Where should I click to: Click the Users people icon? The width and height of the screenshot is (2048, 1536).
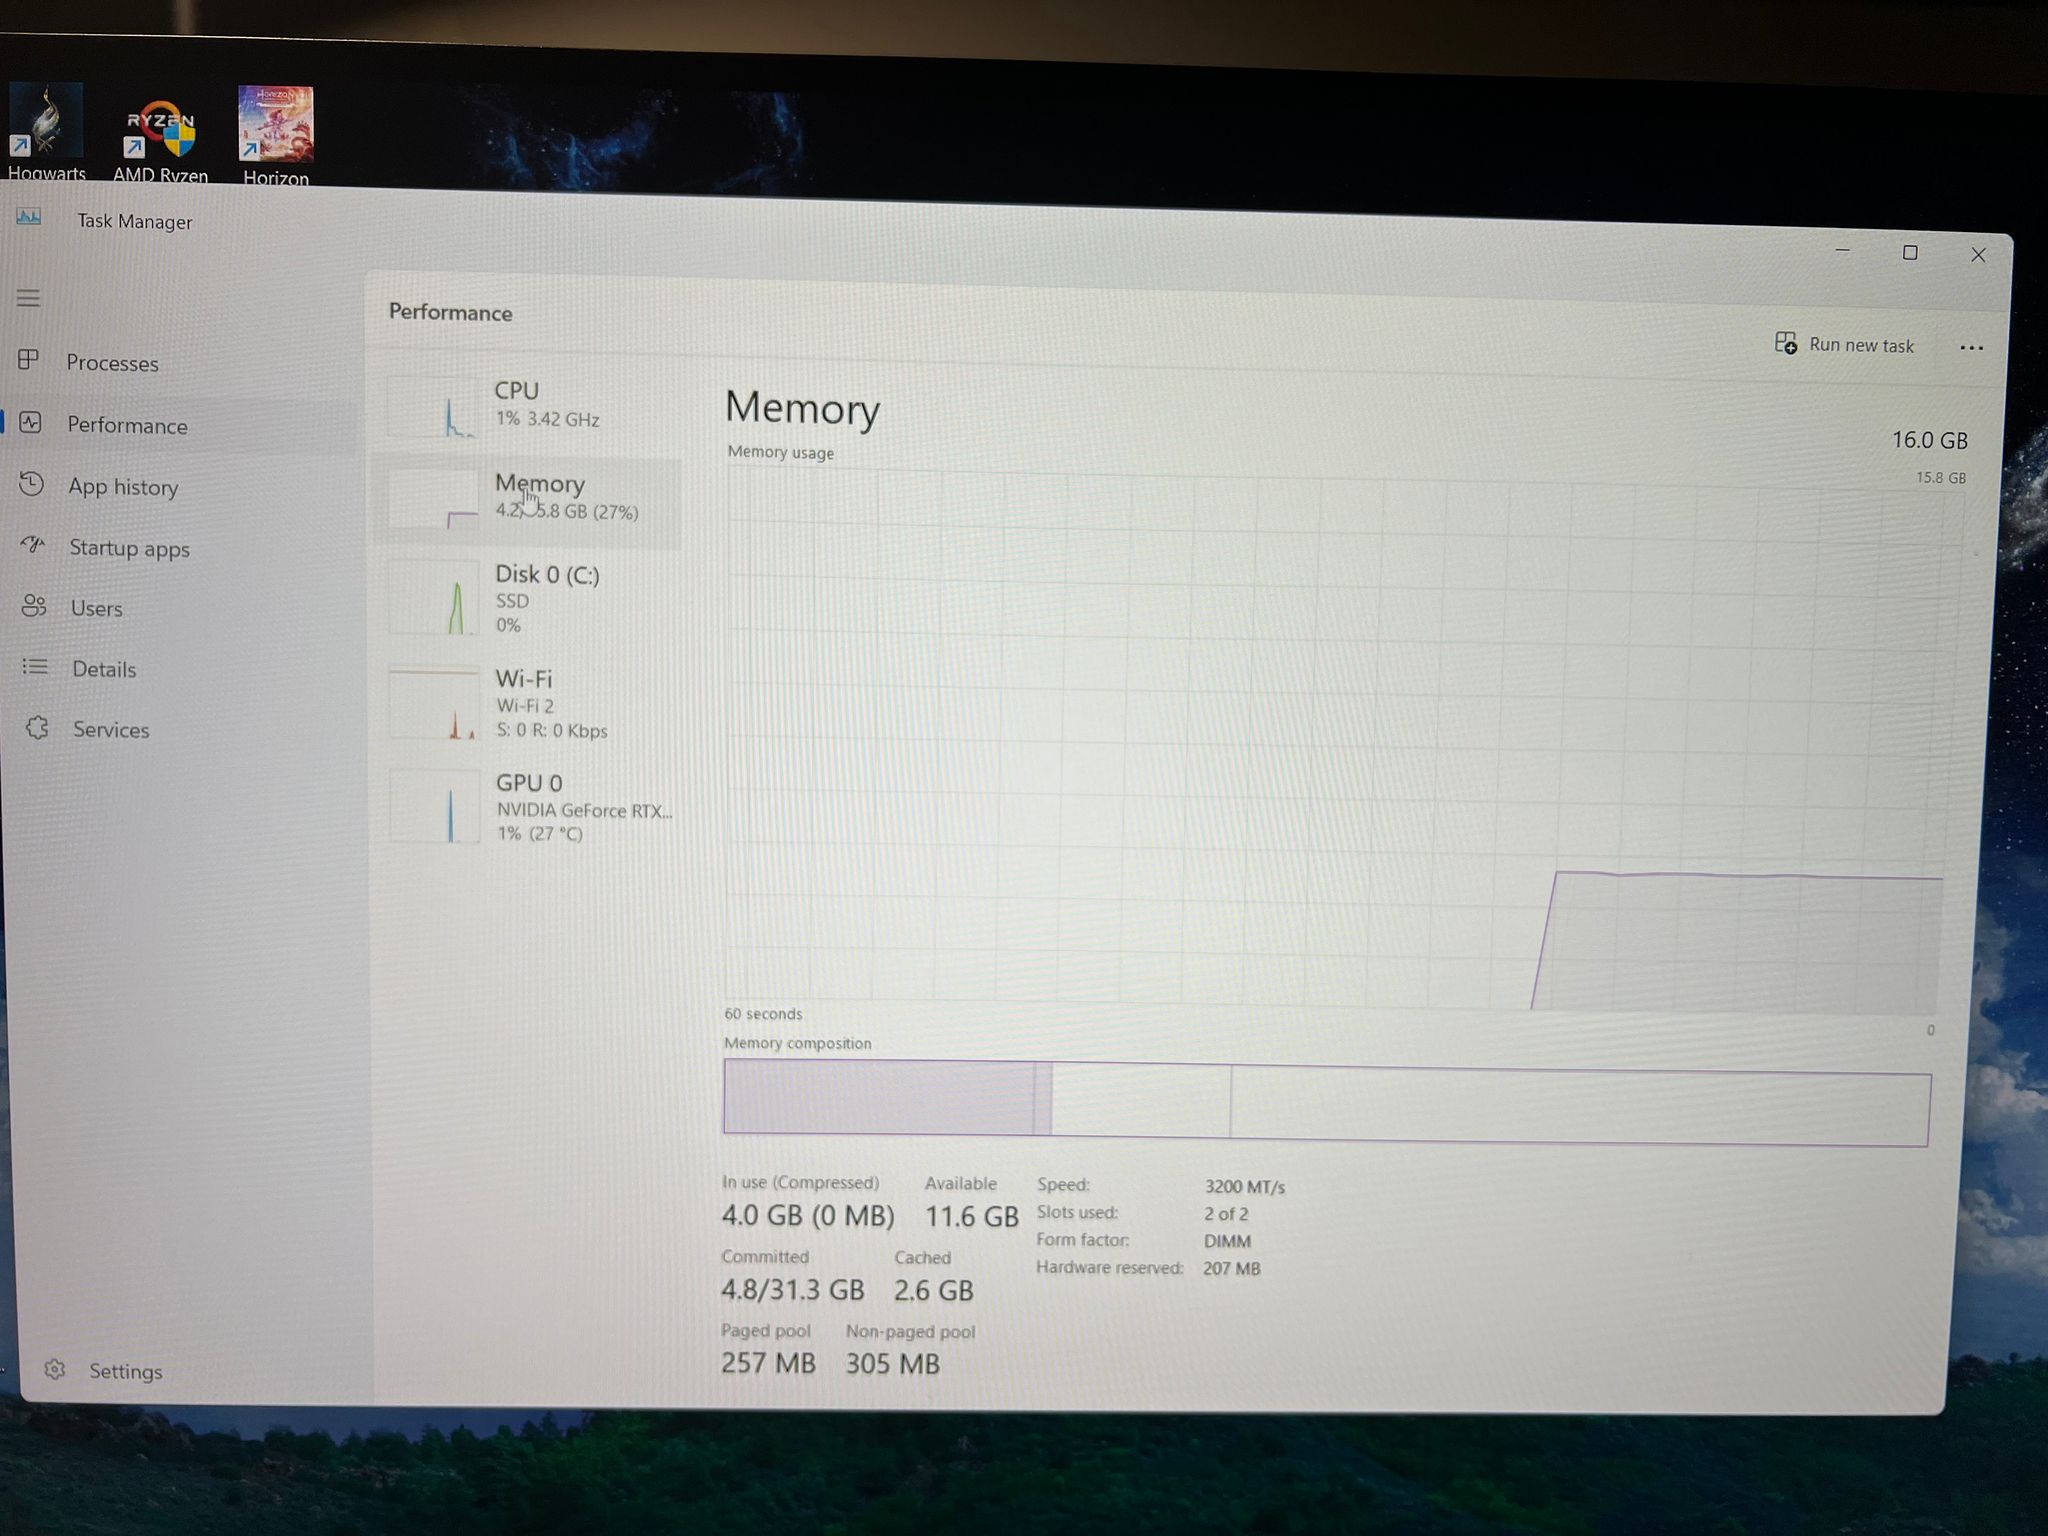(x=34, y=606)
